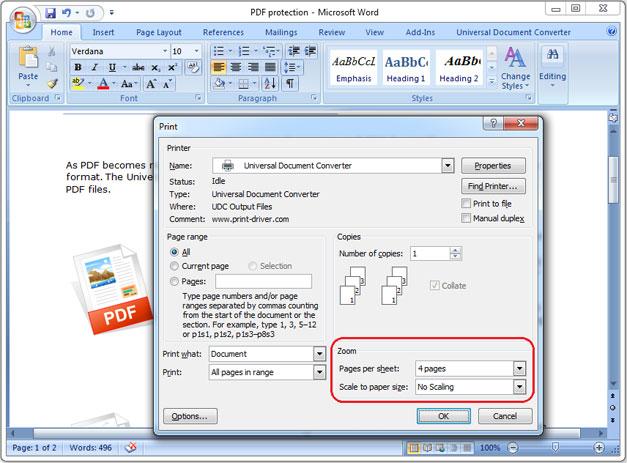This screenshot has width=627, height=463.
Task: Click the Find Printer button
Action: coord(493,186)
